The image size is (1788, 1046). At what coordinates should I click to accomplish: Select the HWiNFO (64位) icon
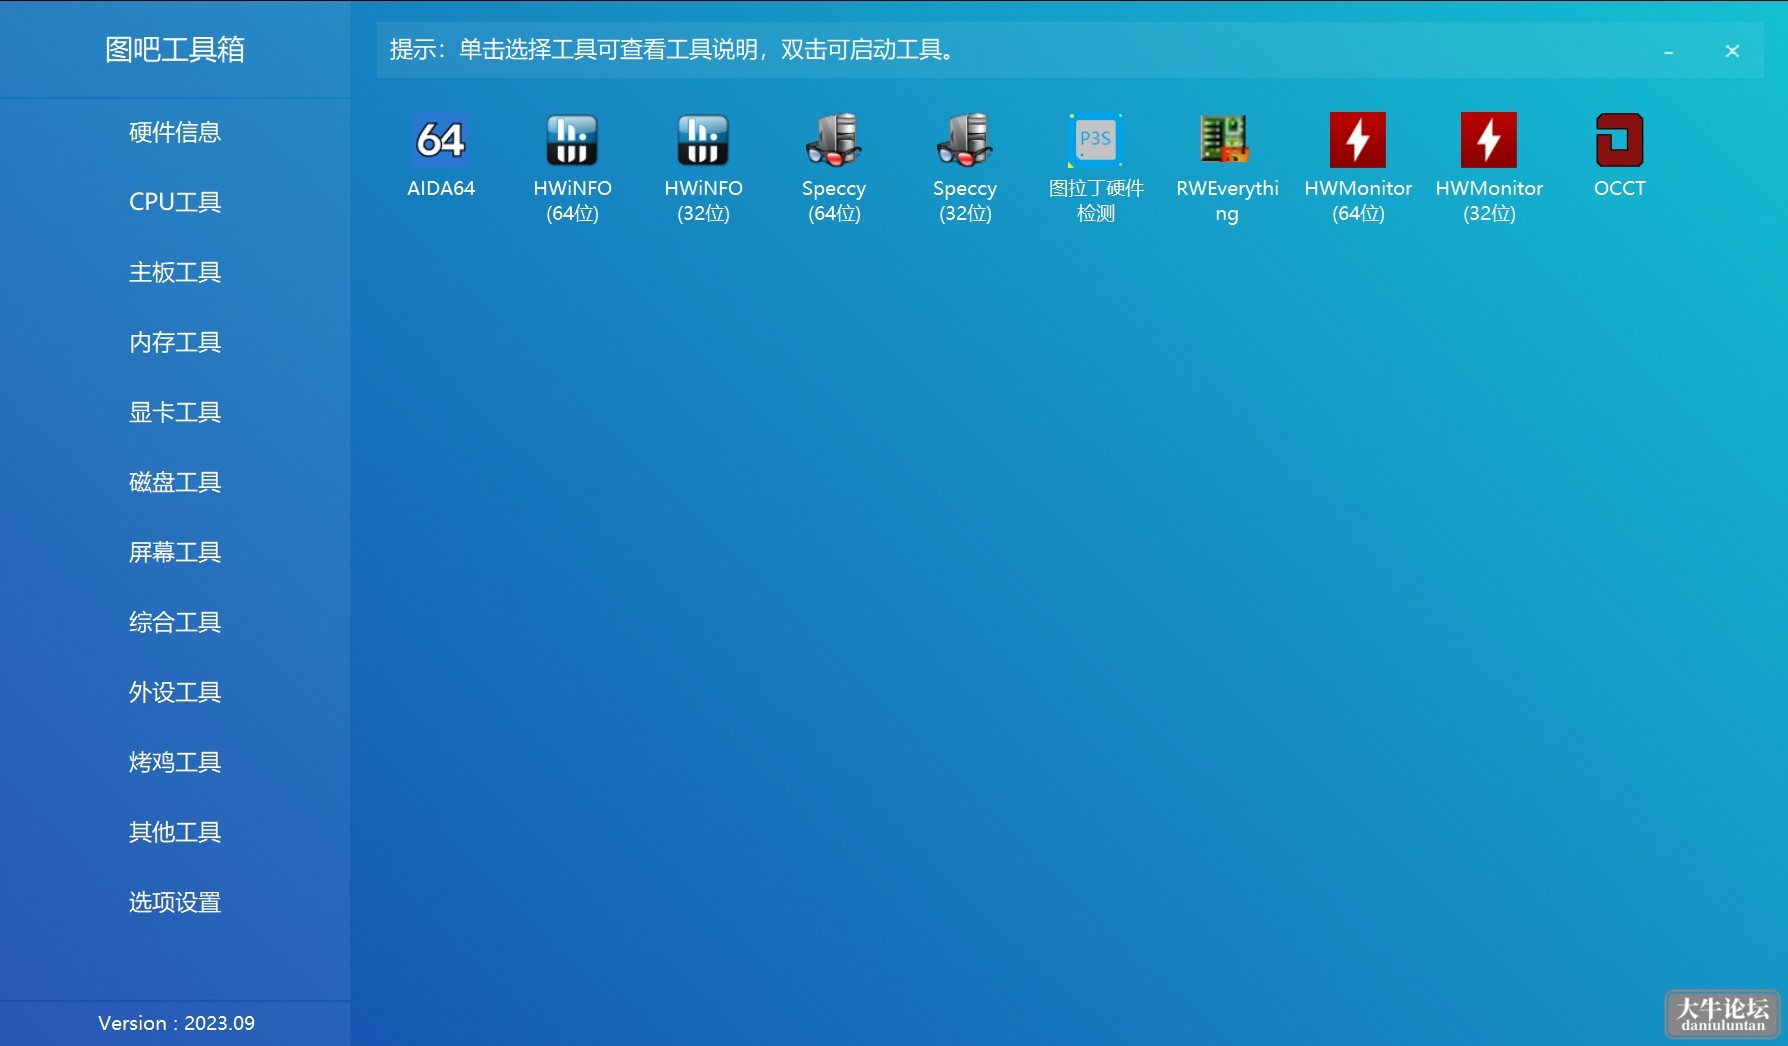click(572, 140)
